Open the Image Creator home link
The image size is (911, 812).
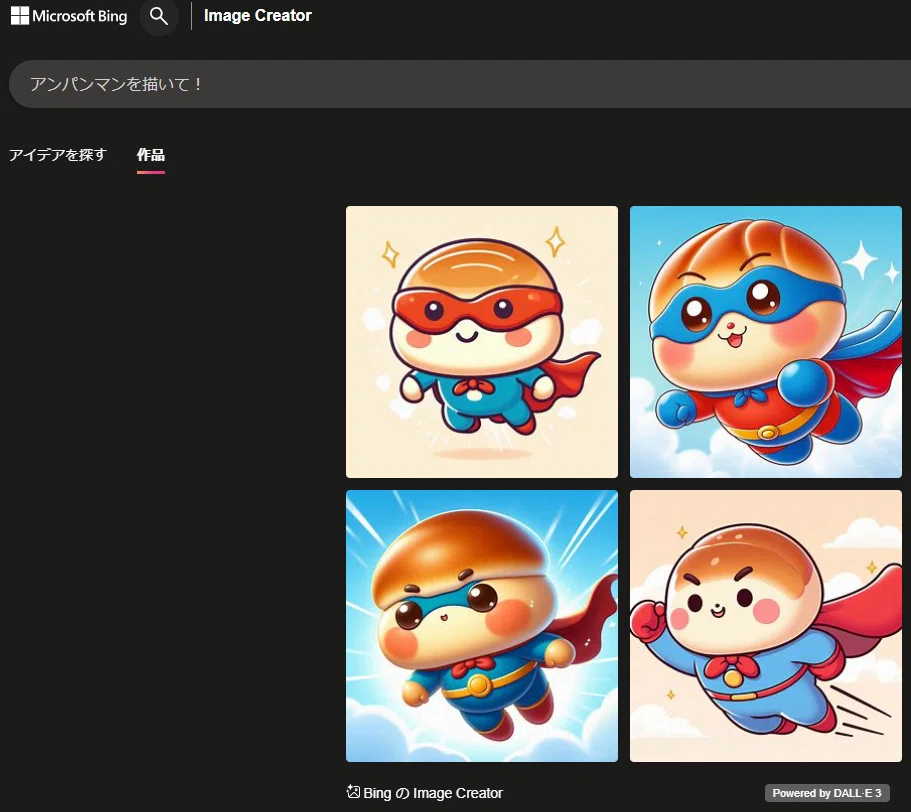[x=257, y=16]
